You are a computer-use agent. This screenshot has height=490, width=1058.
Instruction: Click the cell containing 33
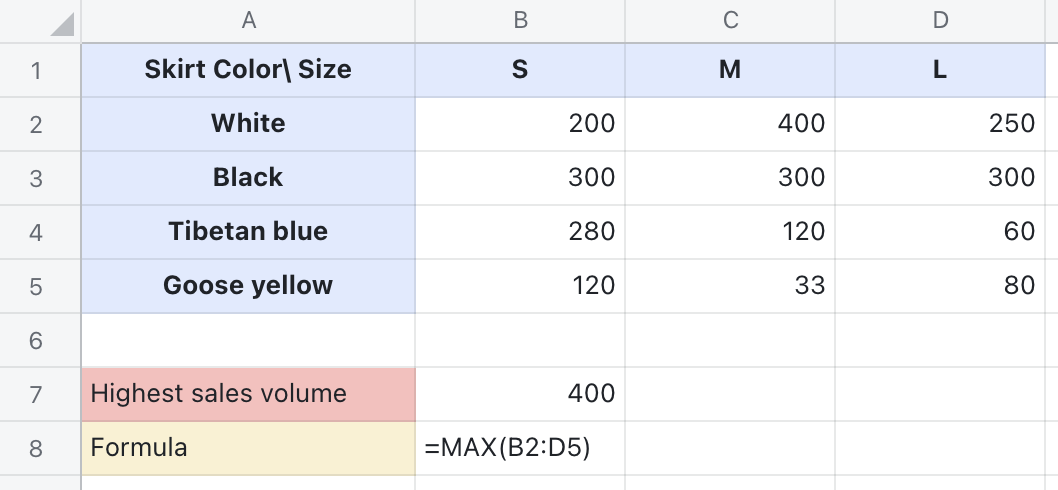pyautogui.click(x=730, y=286)
